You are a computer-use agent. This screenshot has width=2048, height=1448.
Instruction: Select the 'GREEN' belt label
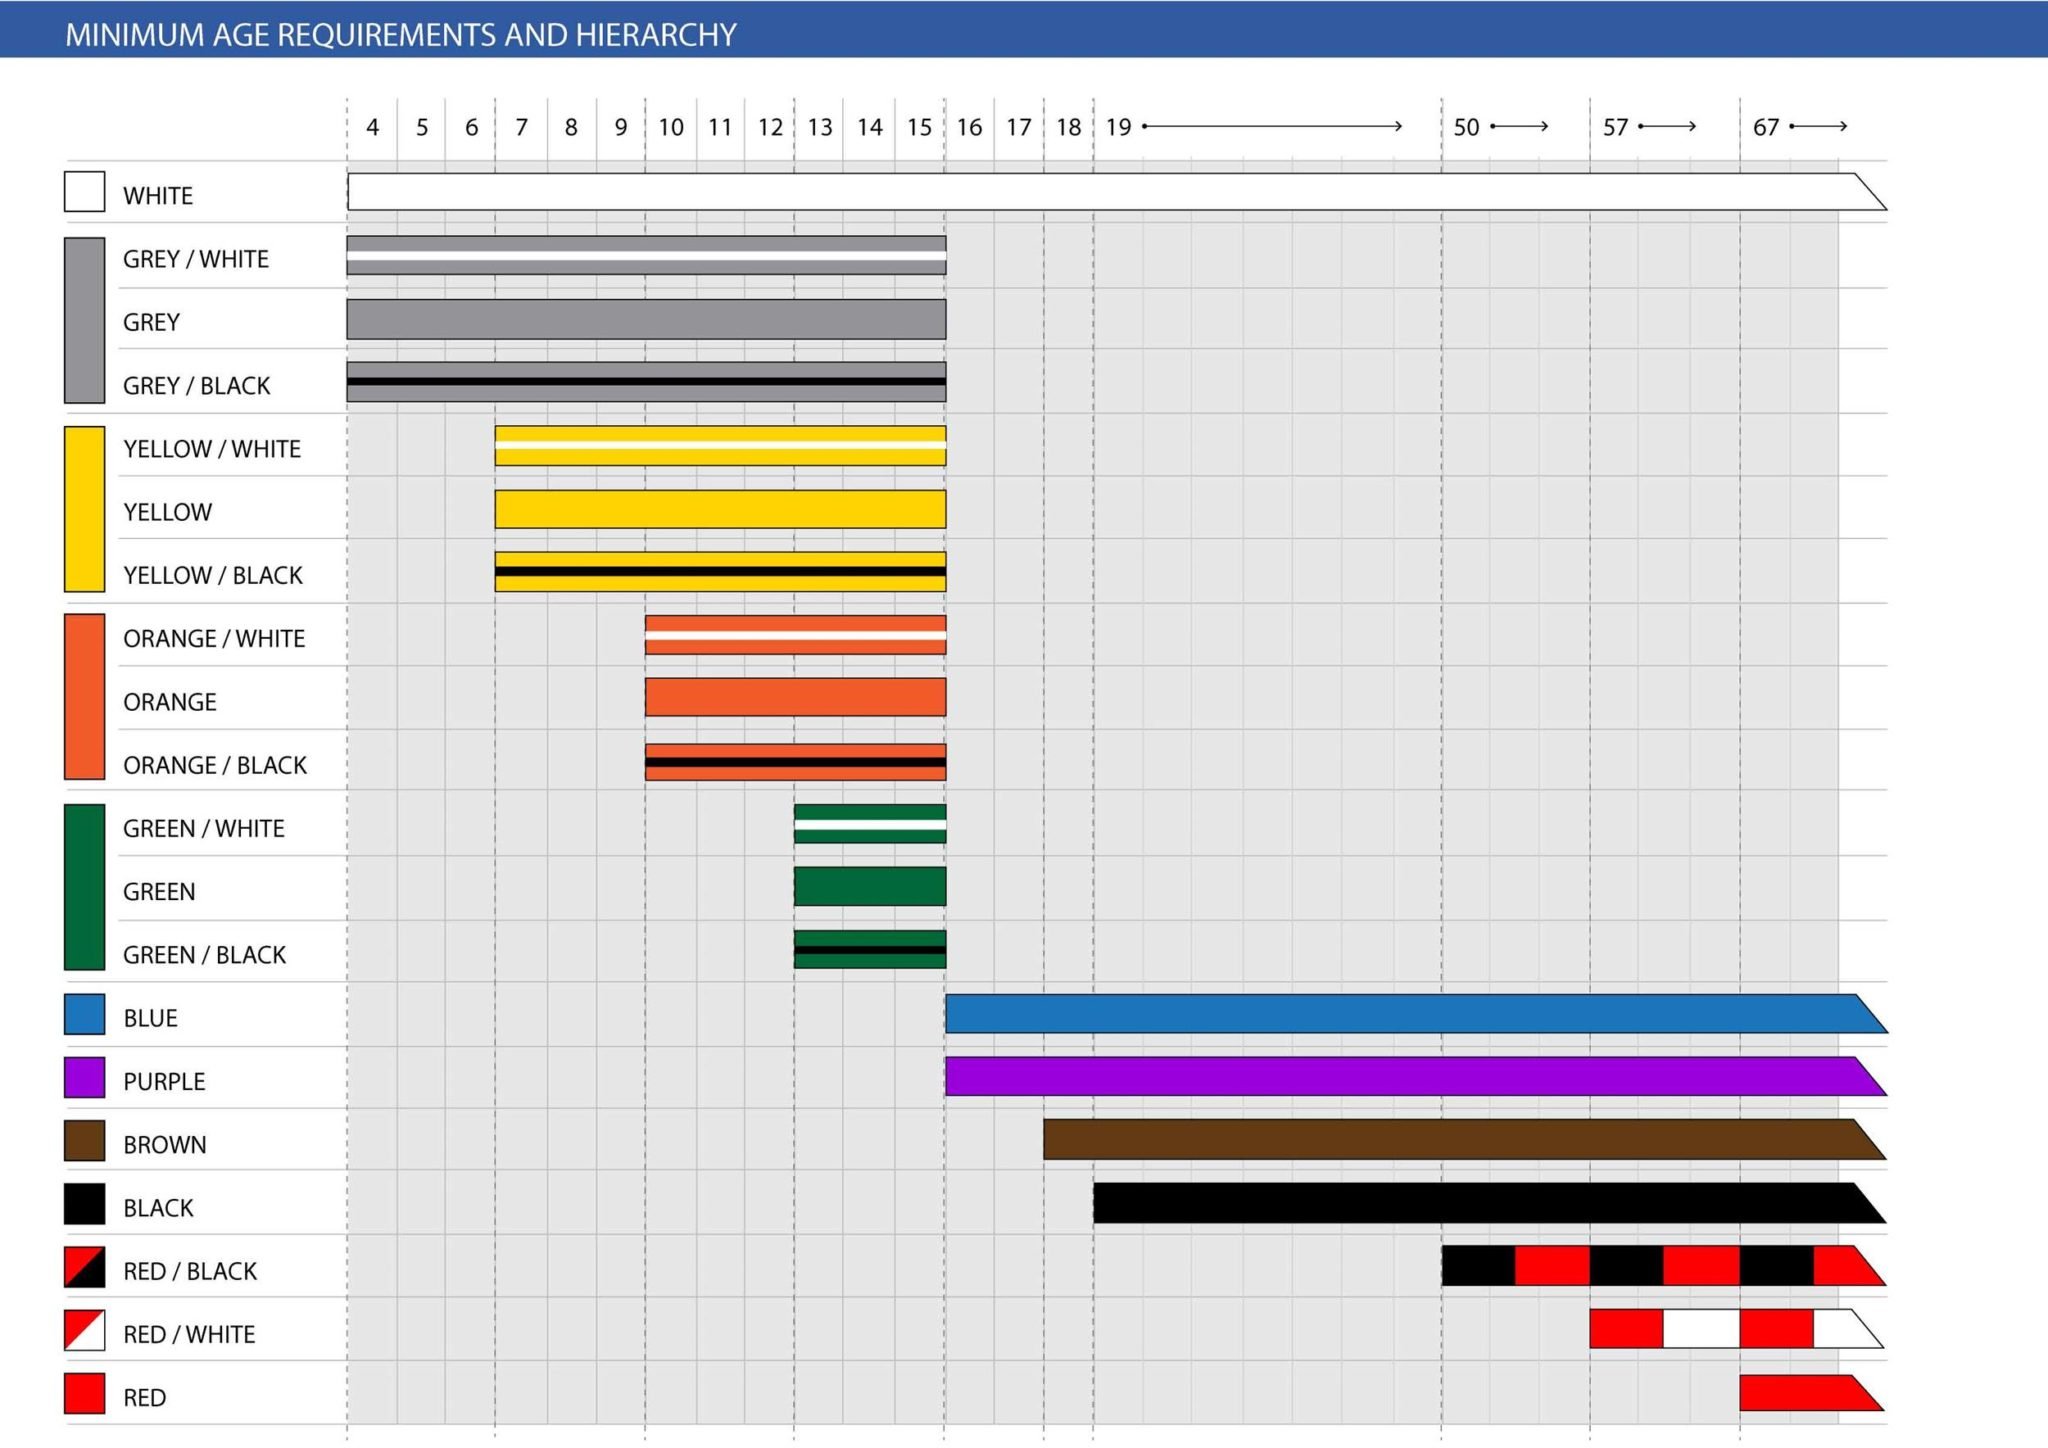[x=159, y=892]
